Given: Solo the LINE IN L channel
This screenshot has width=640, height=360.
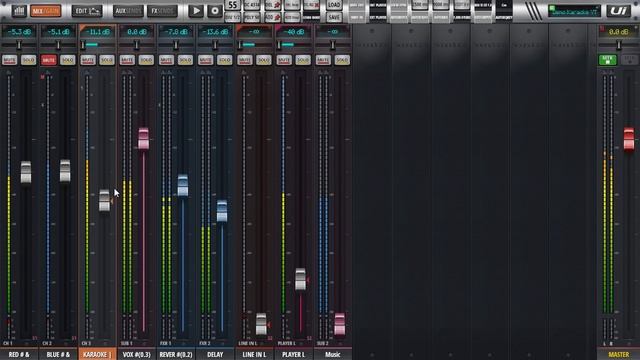Looking at the screenshot, I should tap(263, 60).
